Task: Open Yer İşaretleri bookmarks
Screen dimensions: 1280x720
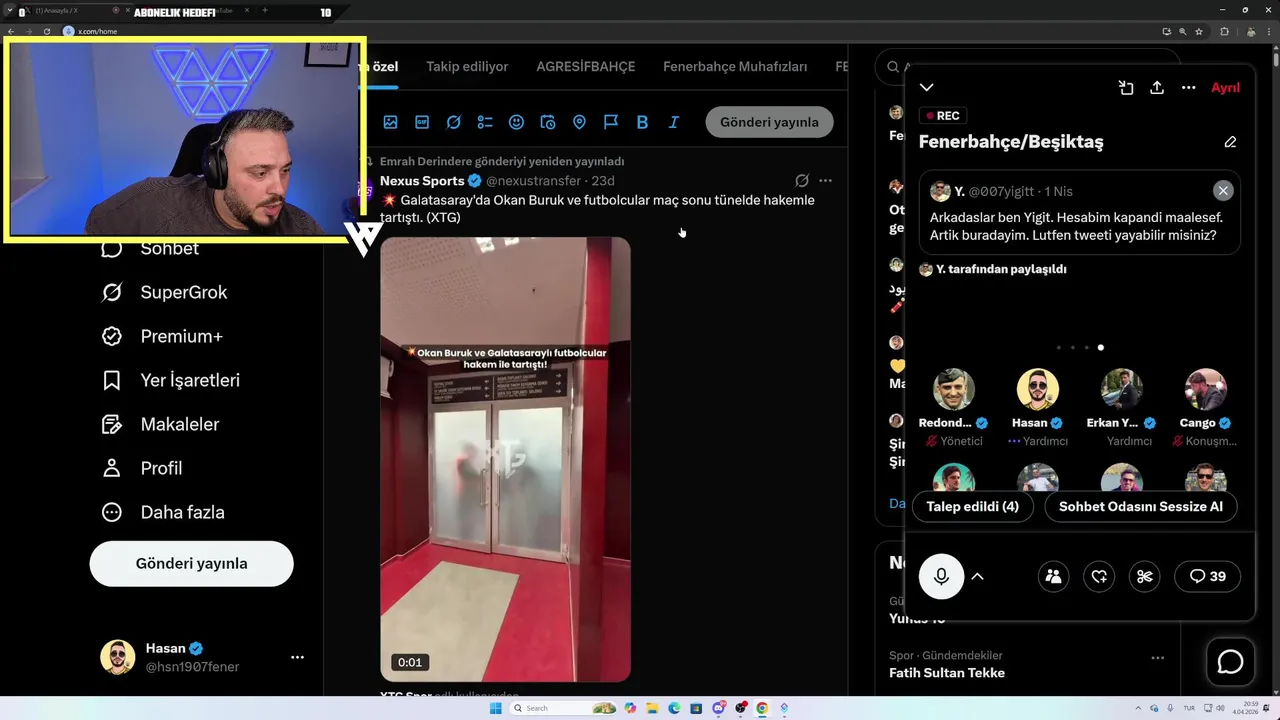Action: pyautogui.click(x=172, y=381)
